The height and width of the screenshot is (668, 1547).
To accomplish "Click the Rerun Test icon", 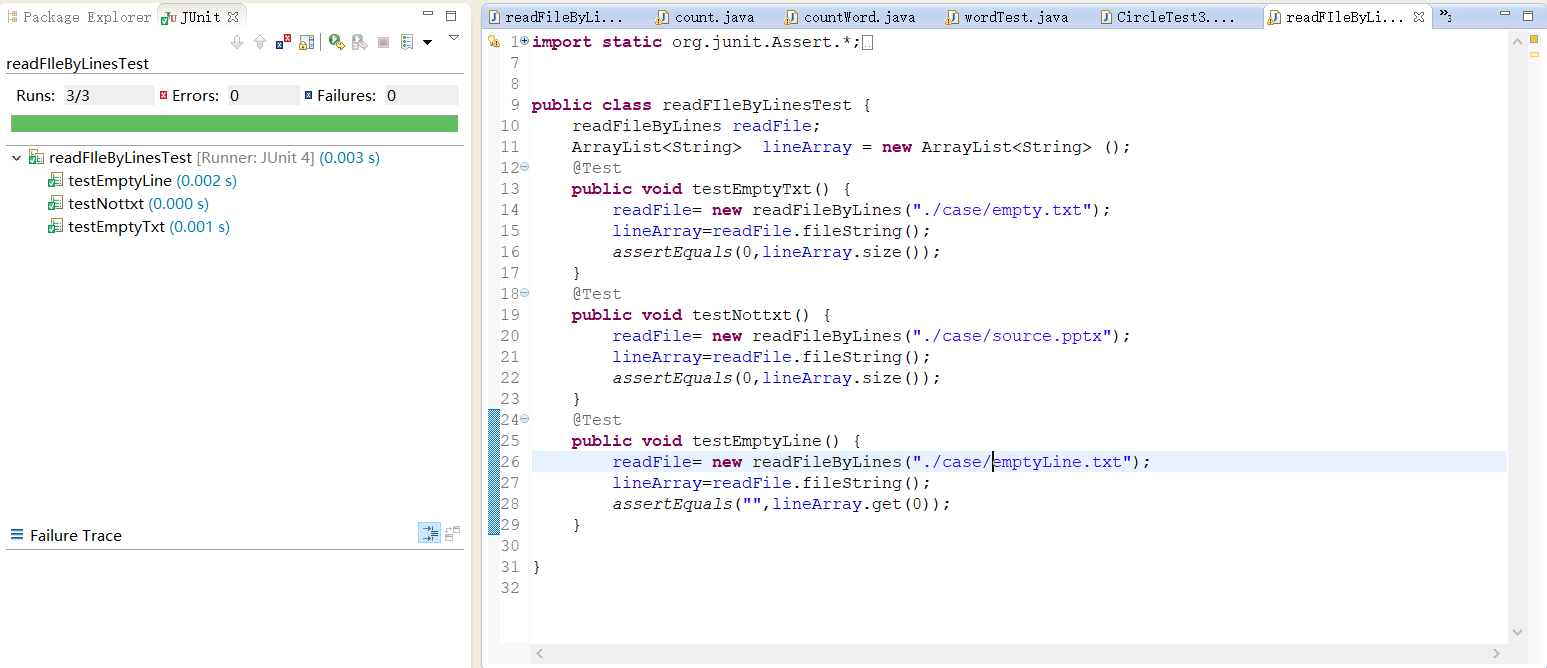I will [x=336, y=42].
